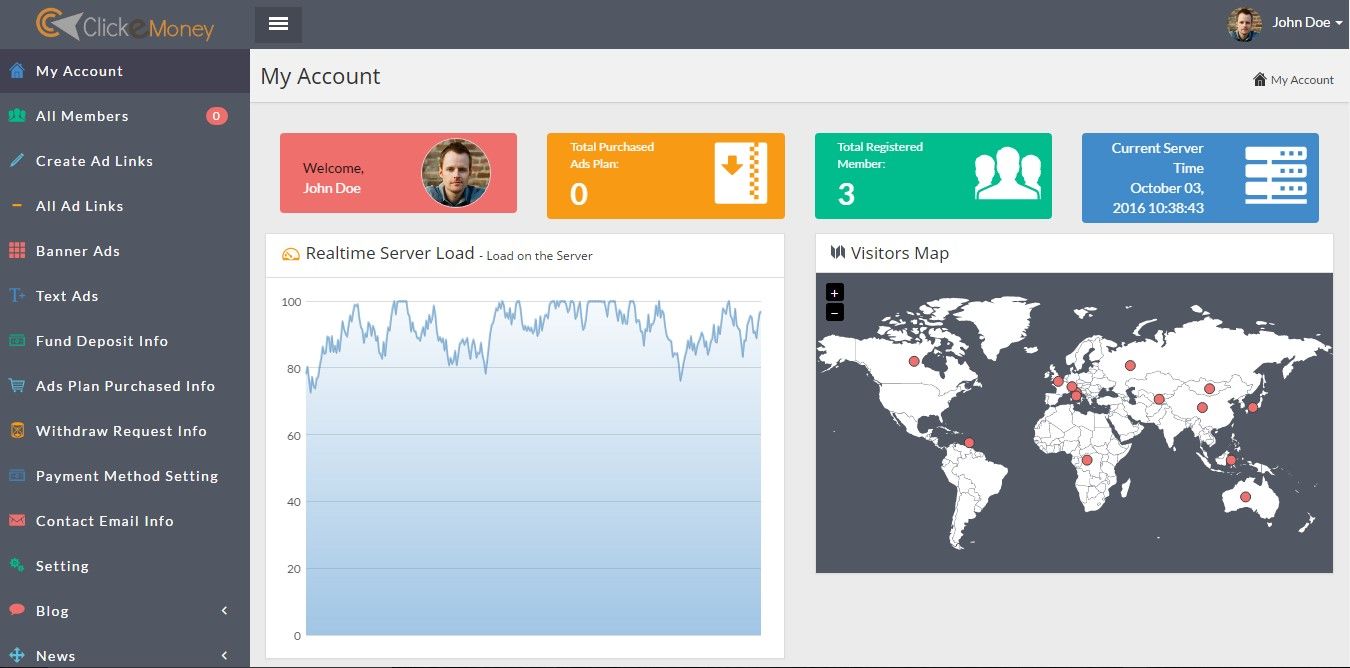Viewport: 1350px width, 668px height.
Task: Click the dashboard gauge icon by Realtime Server Load
Action: (291, 254)
